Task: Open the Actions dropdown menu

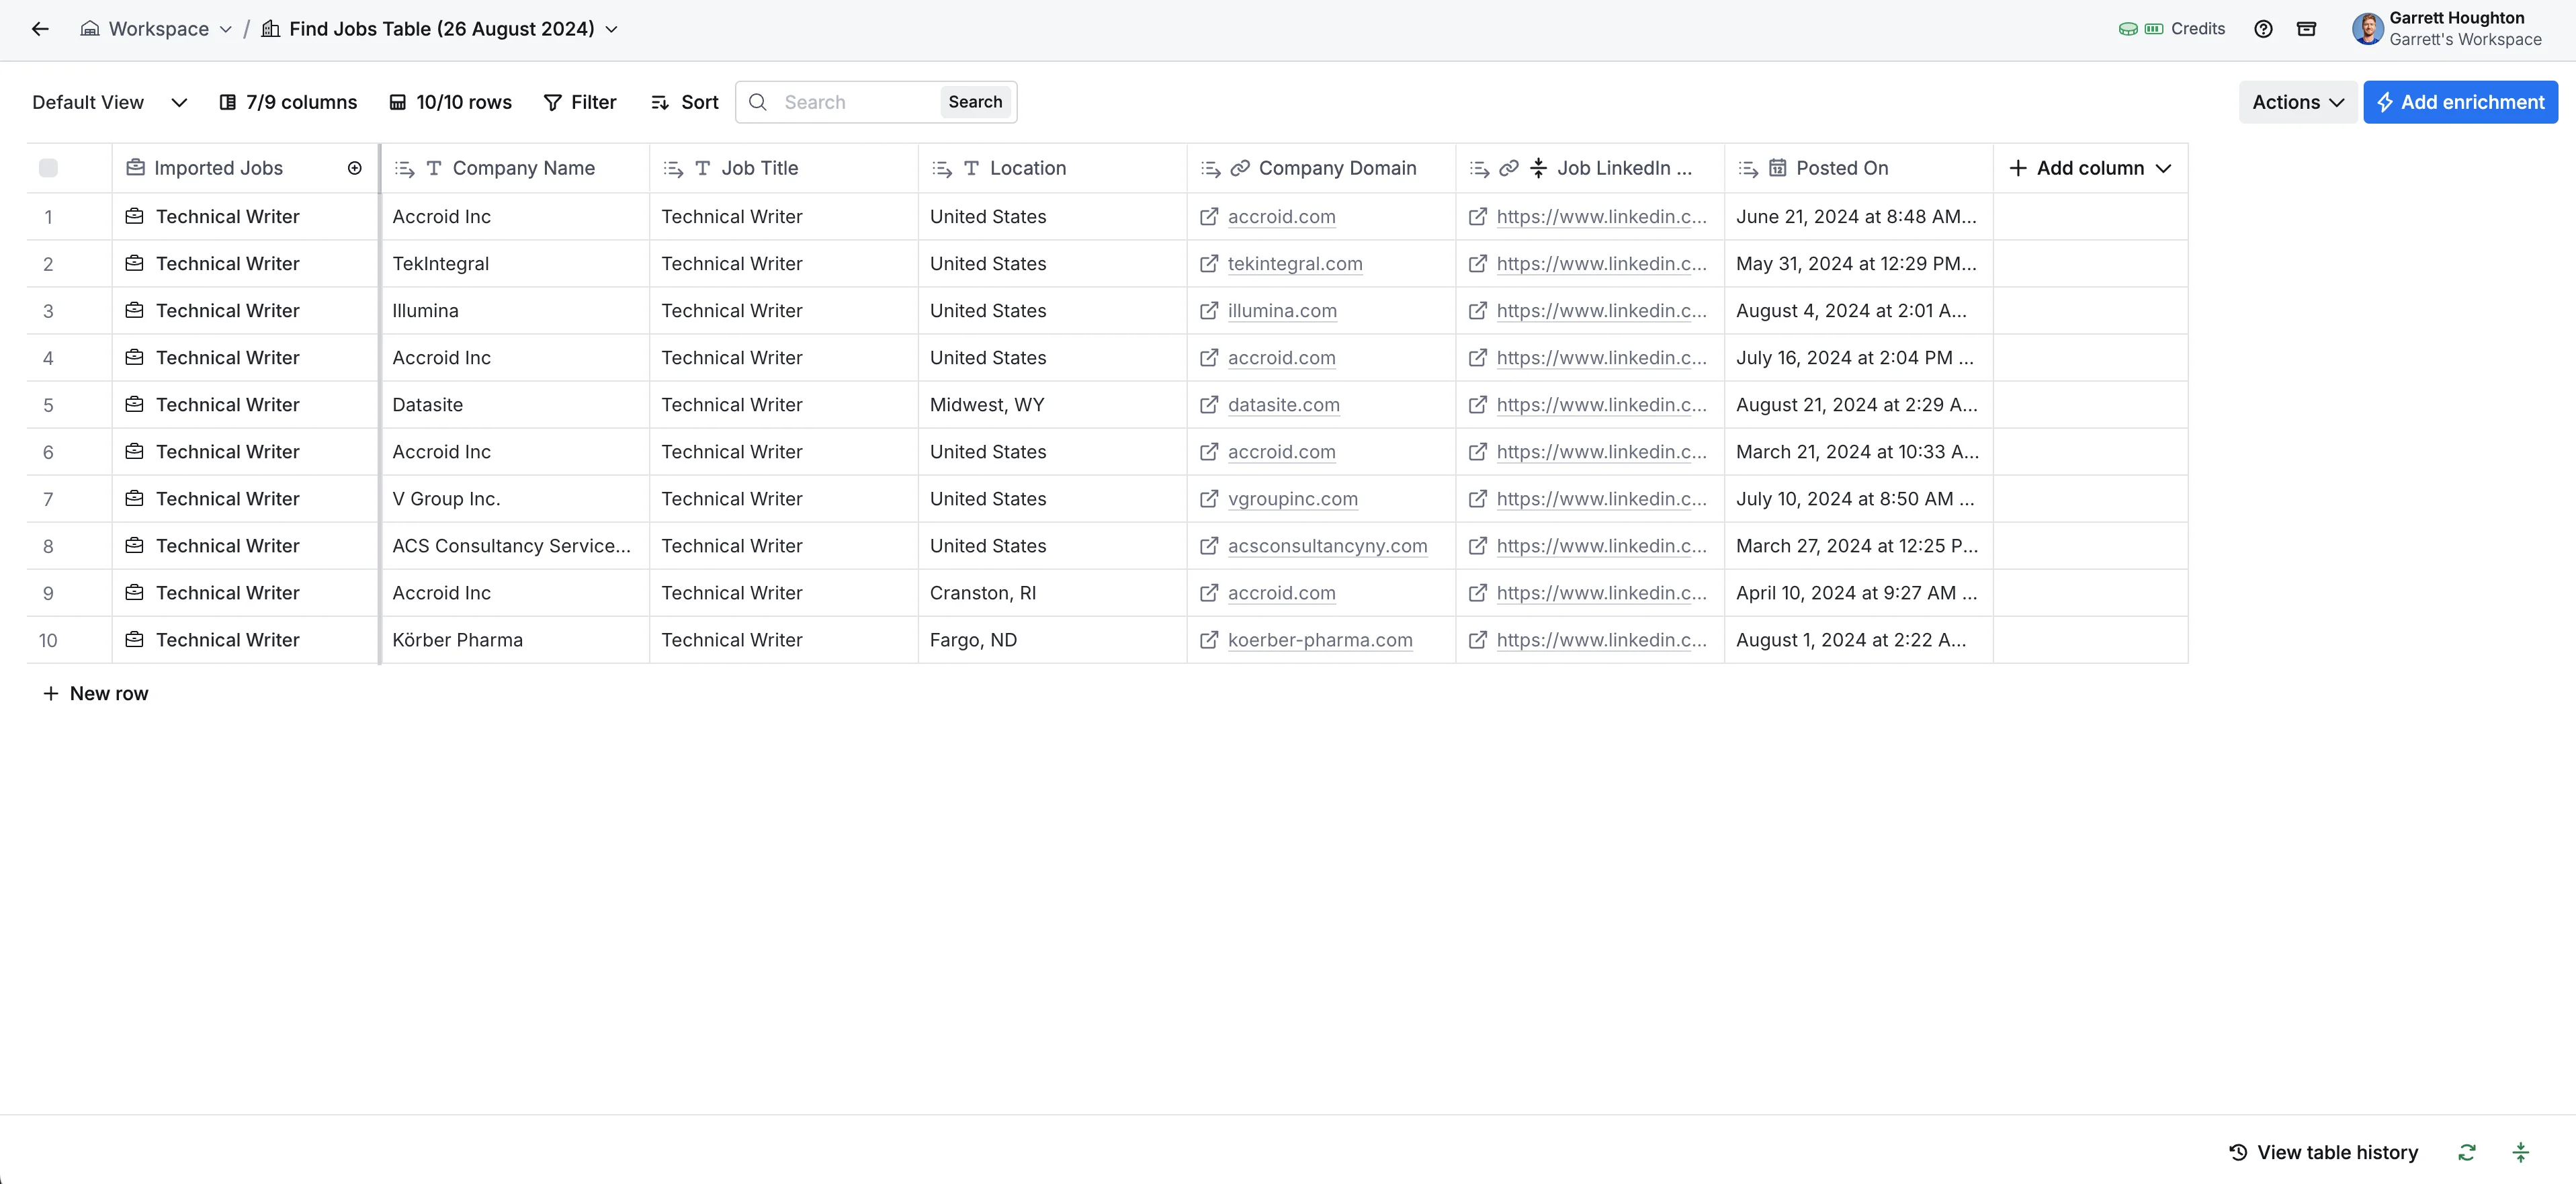Action: [2297, 102]
